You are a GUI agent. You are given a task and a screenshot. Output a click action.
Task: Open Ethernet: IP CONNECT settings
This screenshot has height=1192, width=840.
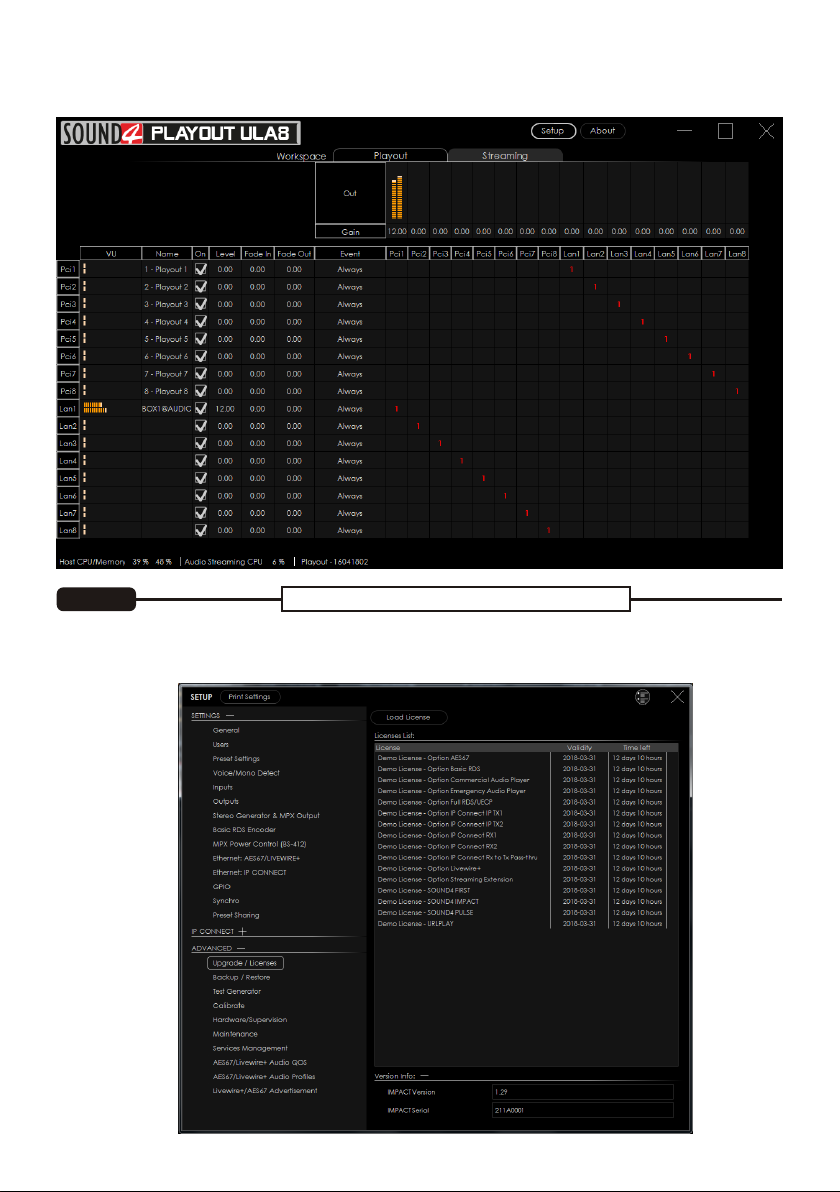[249, 873]
